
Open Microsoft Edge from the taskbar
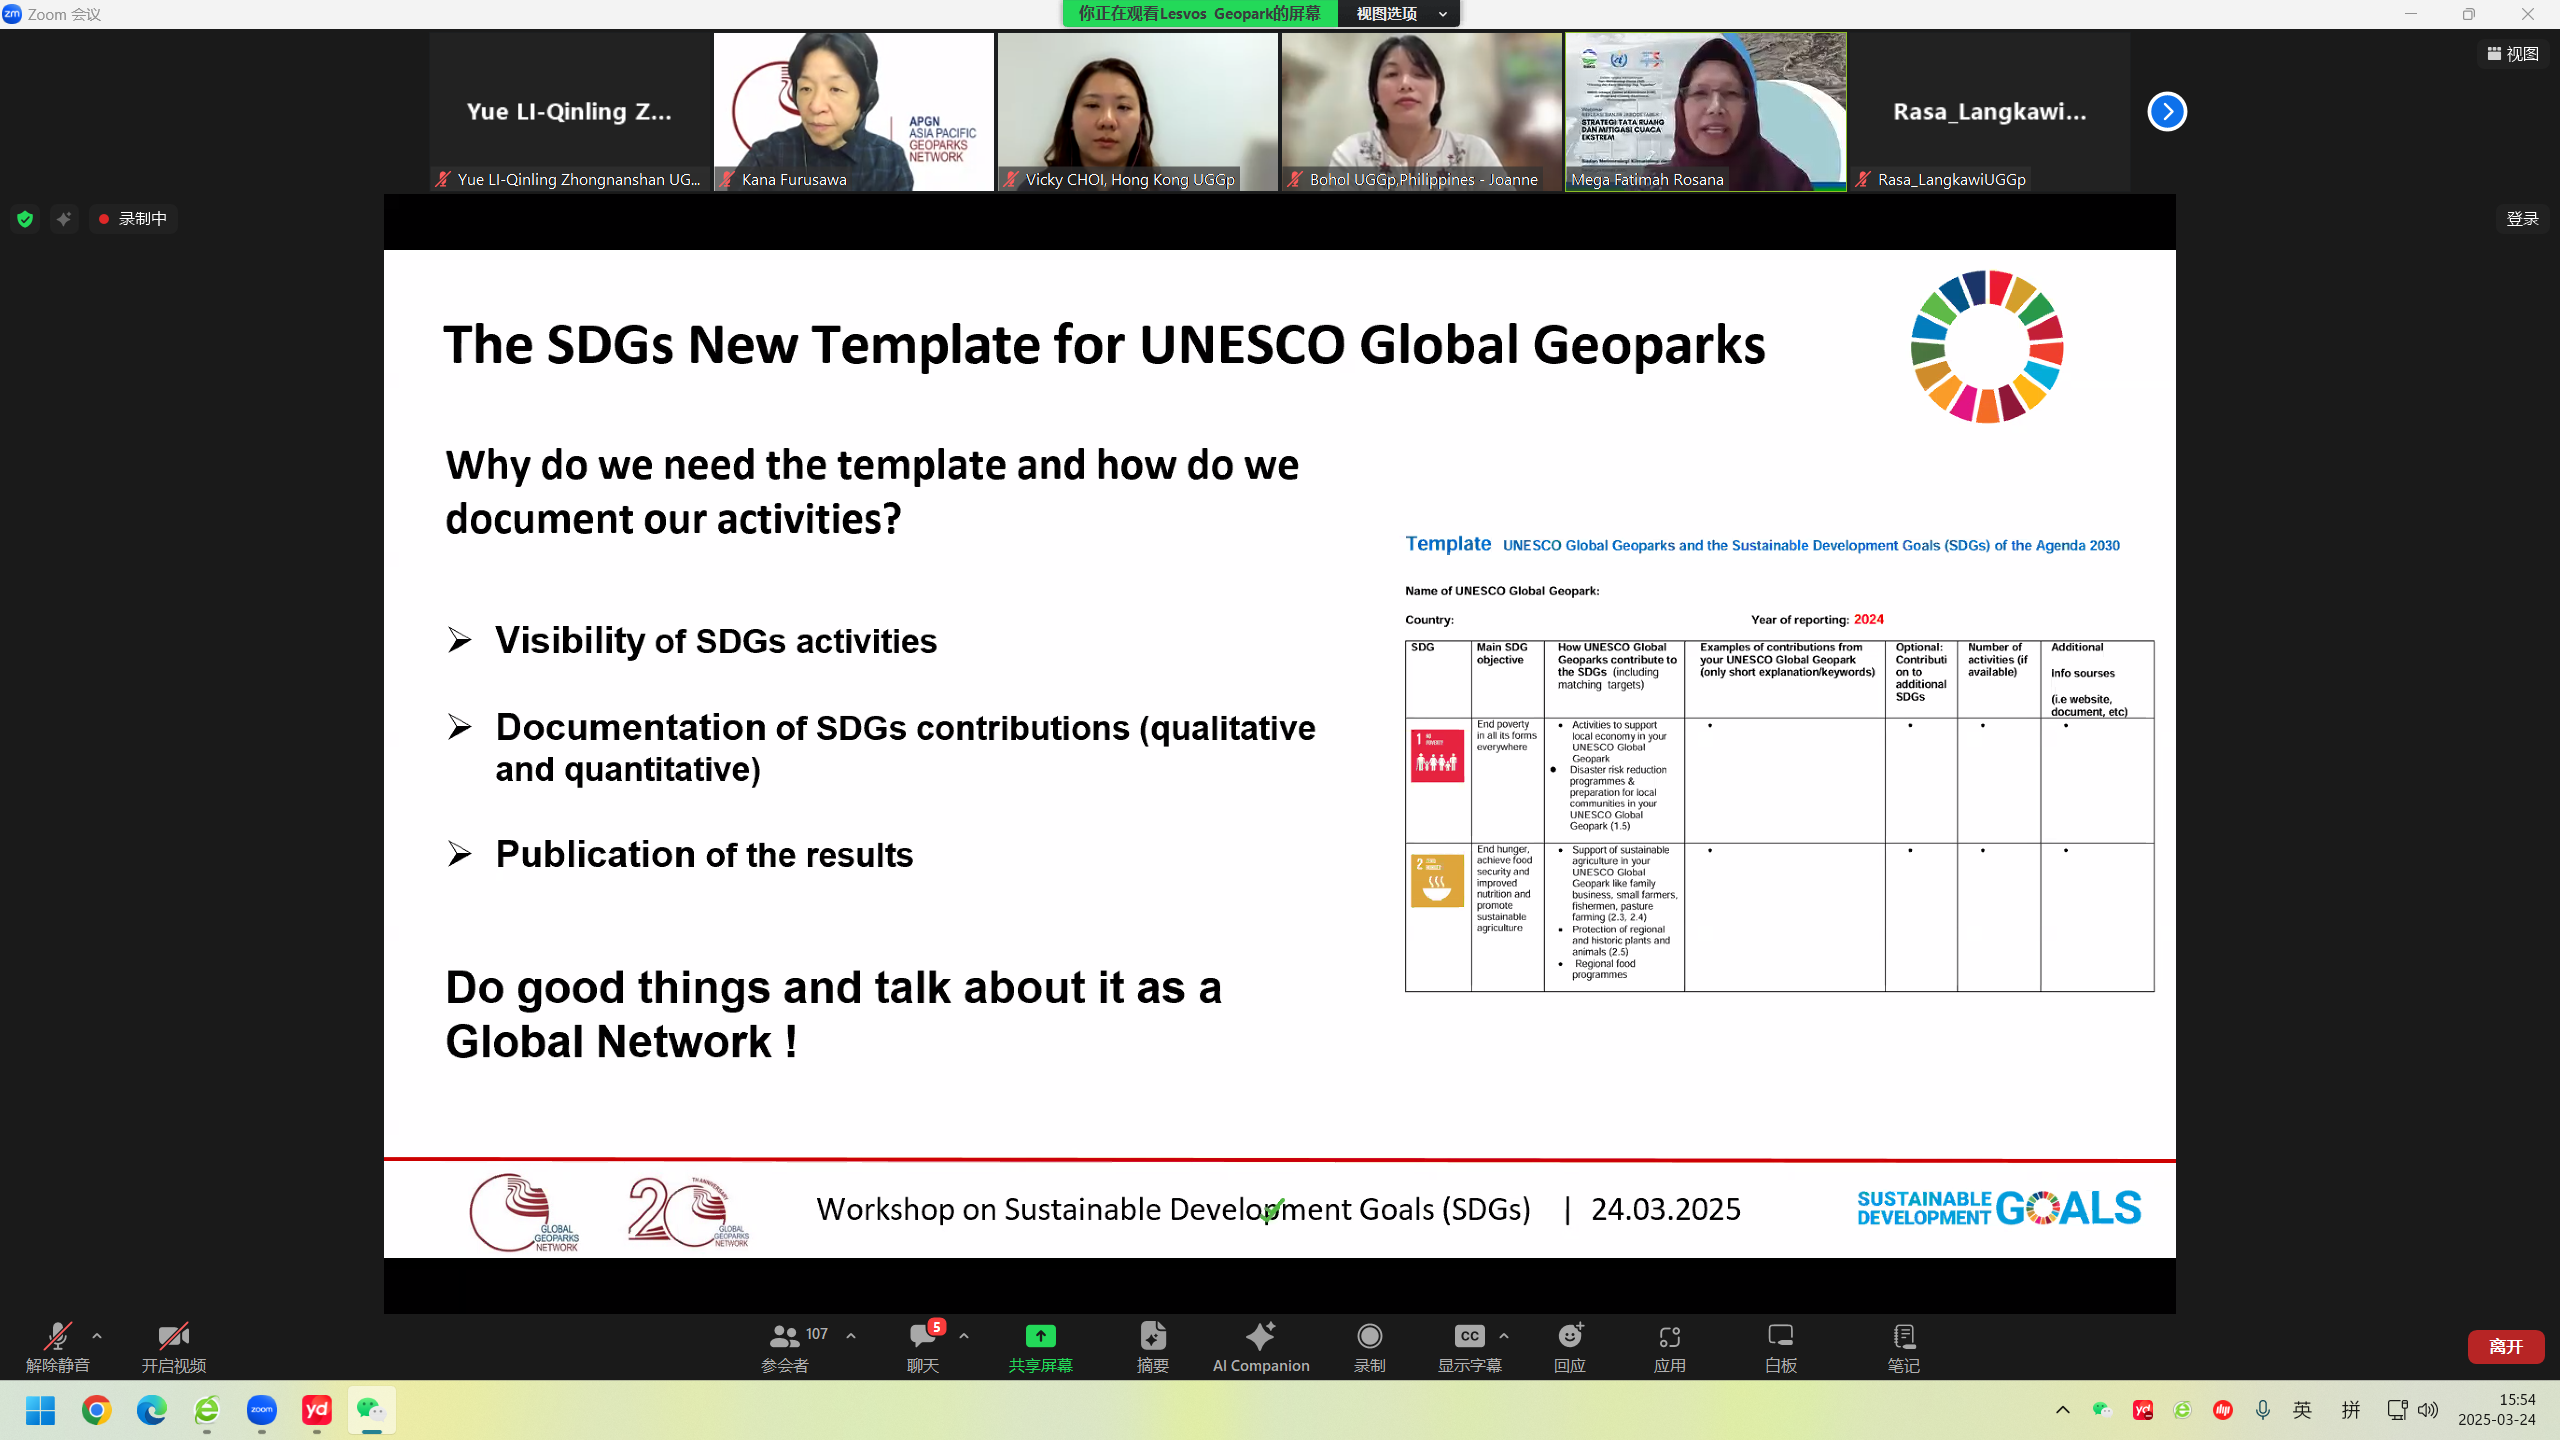pyautogui.click(x=151, y=1410)
